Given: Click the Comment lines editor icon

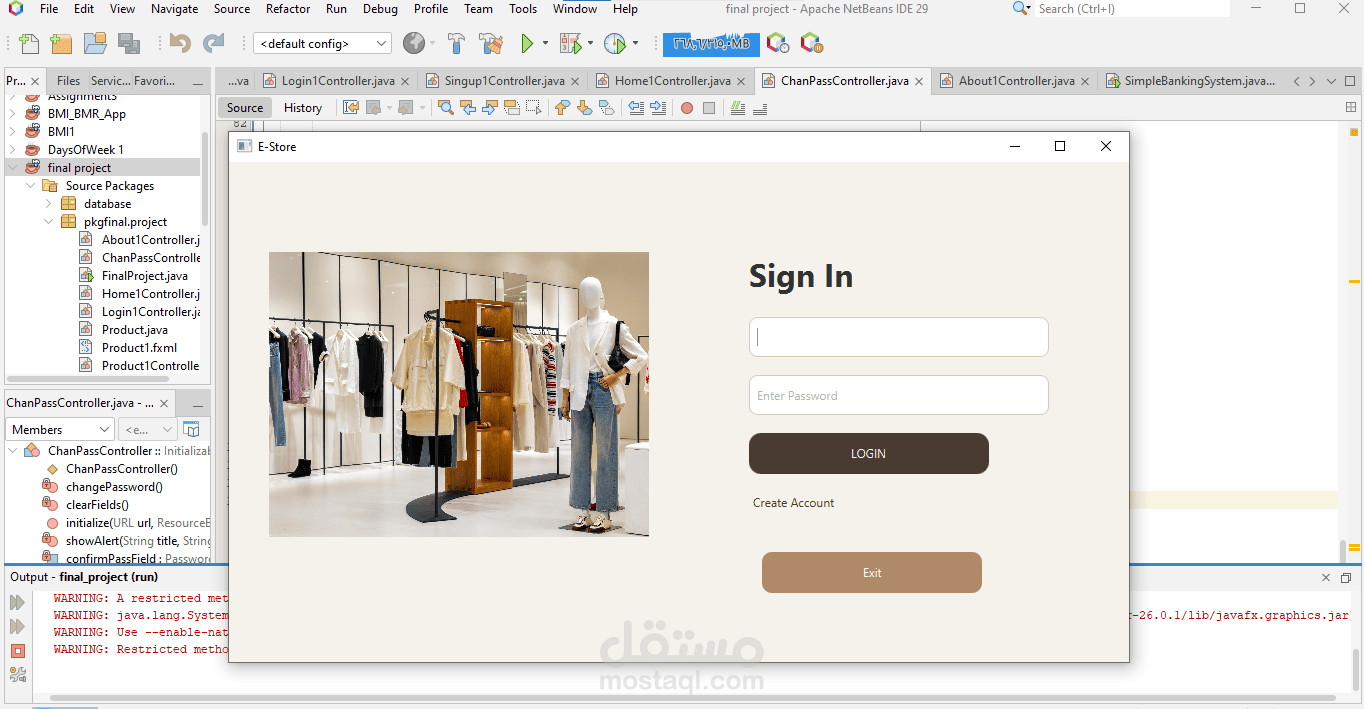Looking at the screenshot, I should [738, 108].
